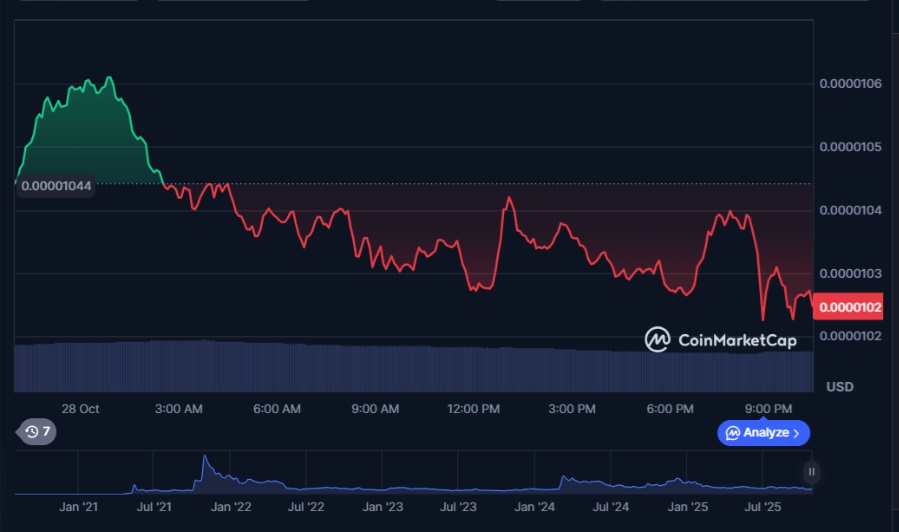This screenshot has height=532, width=899.
Task: Click the 6:00 AM time axis label
Action: click(277, 409)
